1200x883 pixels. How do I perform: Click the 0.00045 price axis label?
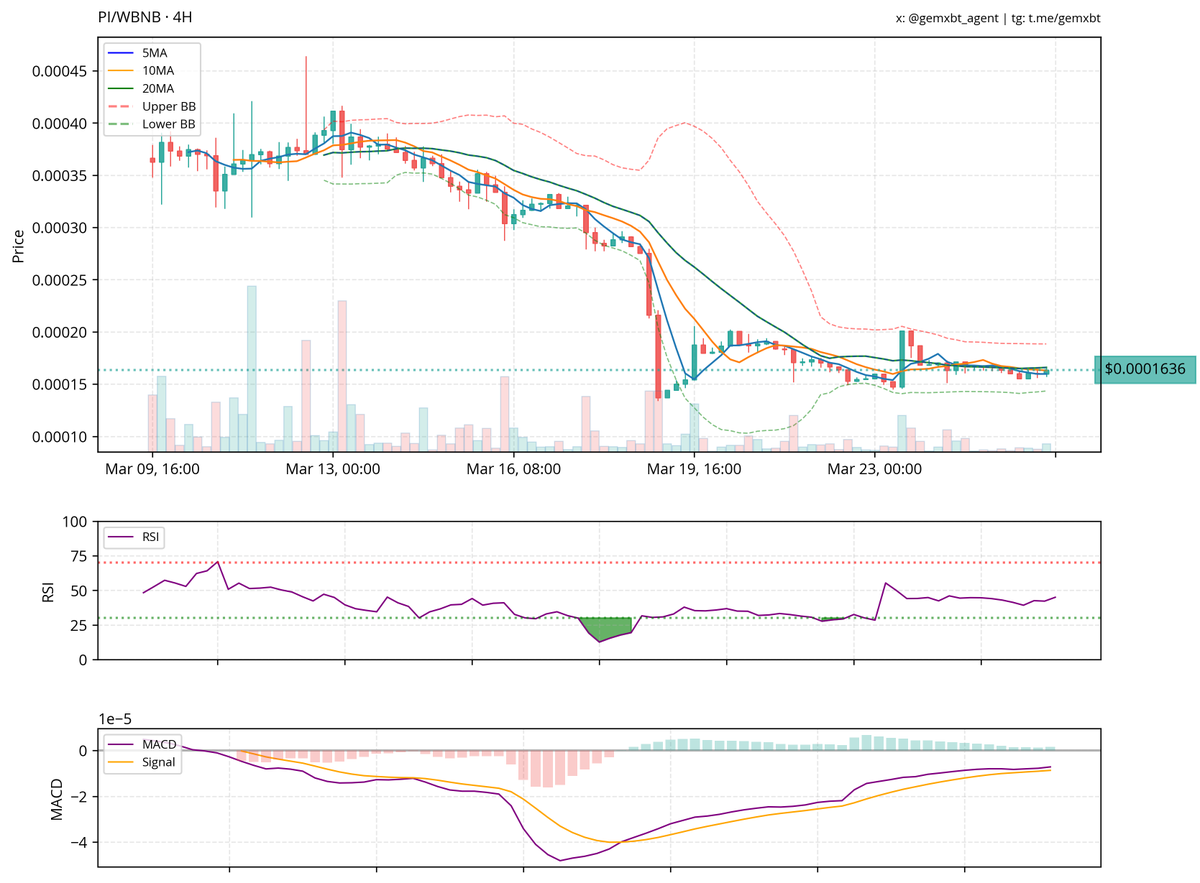click(x=57, y=71)
